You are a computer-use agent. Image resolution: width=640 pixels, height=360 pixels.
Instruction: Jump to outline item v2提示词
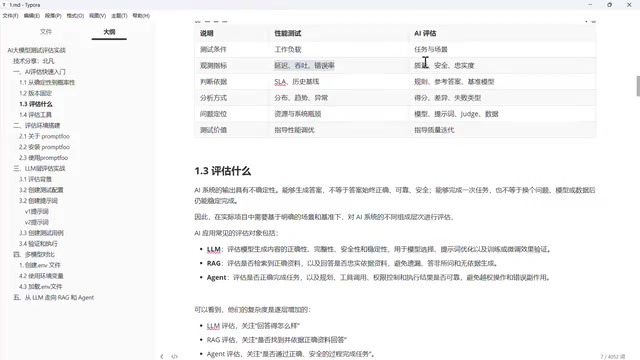tap(36, 222)
